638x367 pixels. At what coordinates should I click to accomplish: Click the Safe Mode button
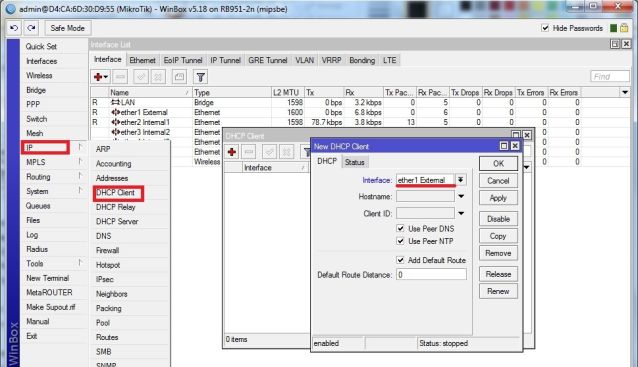tap(68, 28)
